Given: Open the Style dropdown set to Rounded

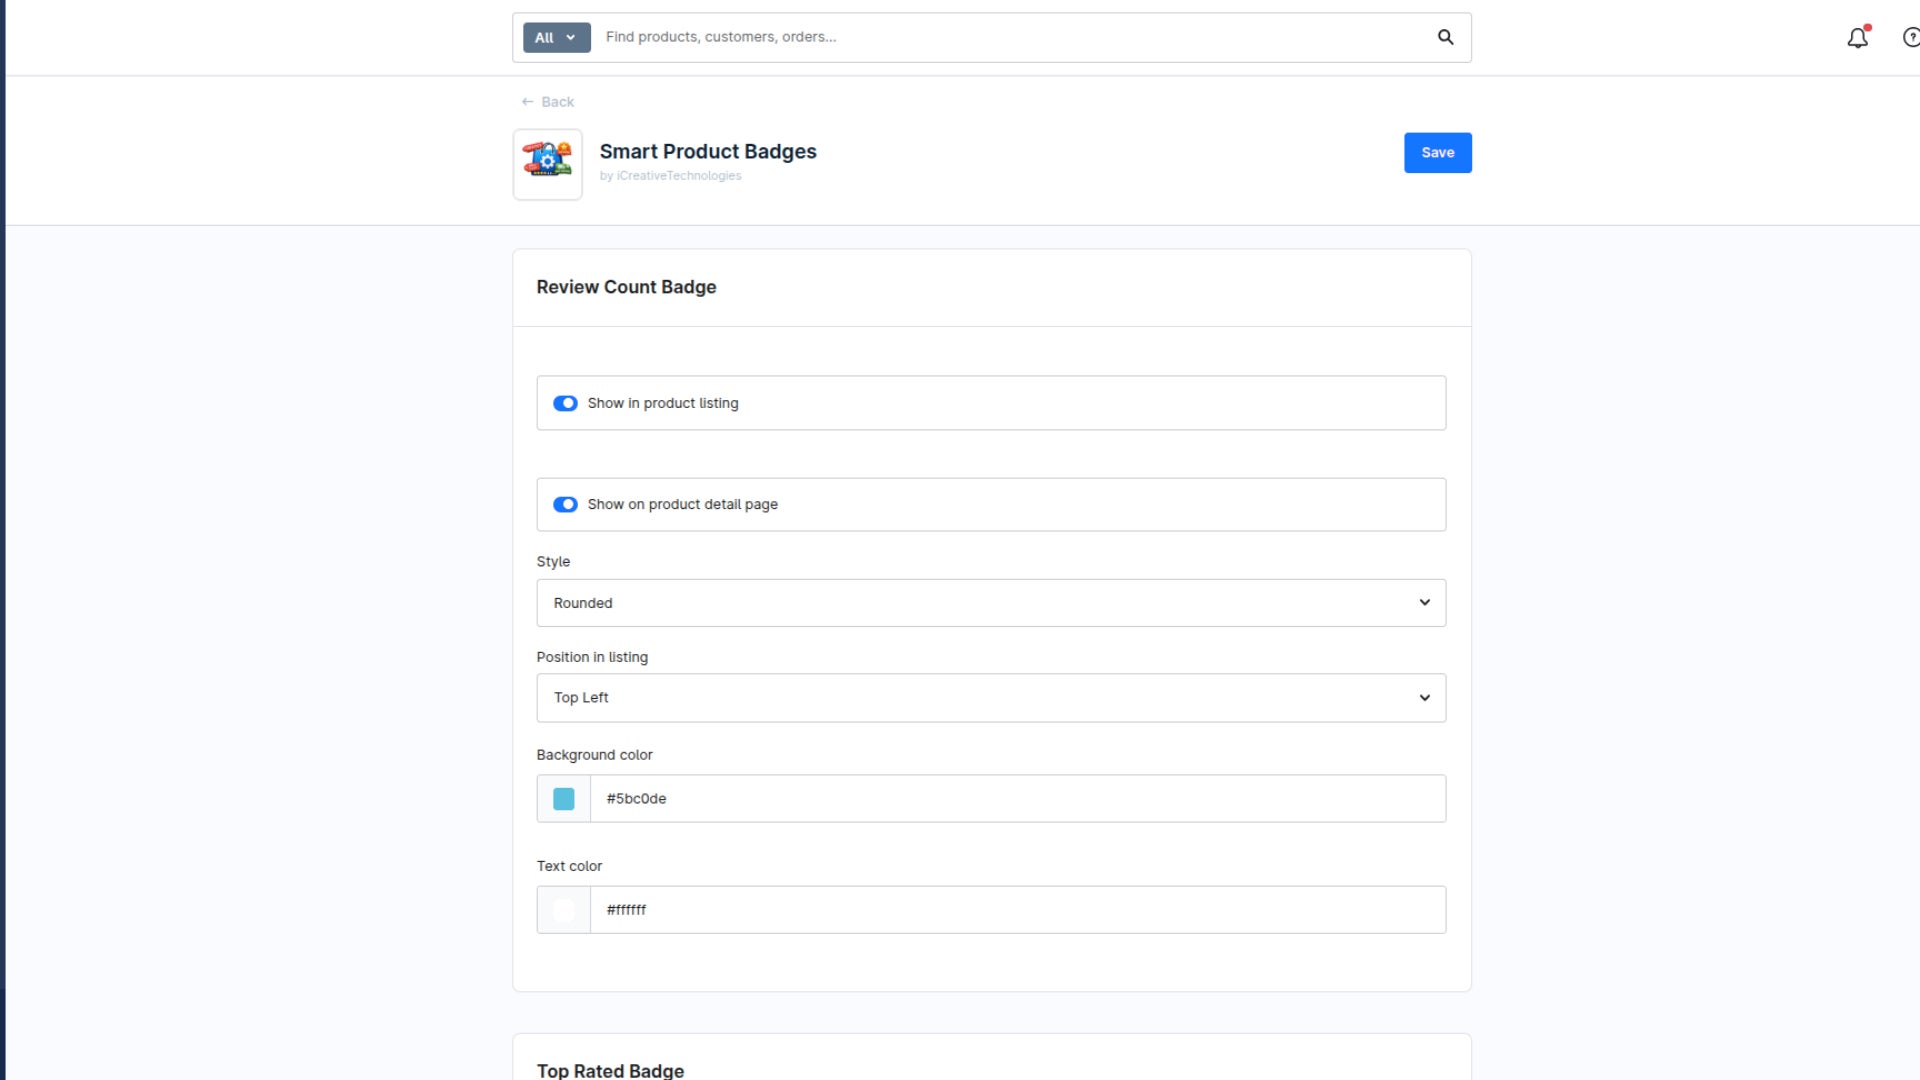Looking at the screenshot, I should click(991, 603).
